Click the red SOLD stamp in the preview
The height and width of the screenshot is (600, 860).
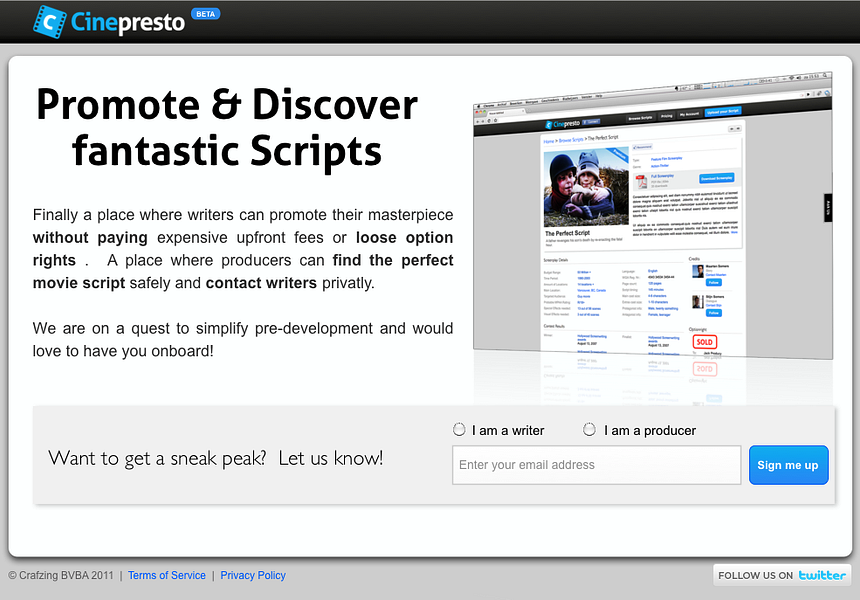click(x=706, y=341)
